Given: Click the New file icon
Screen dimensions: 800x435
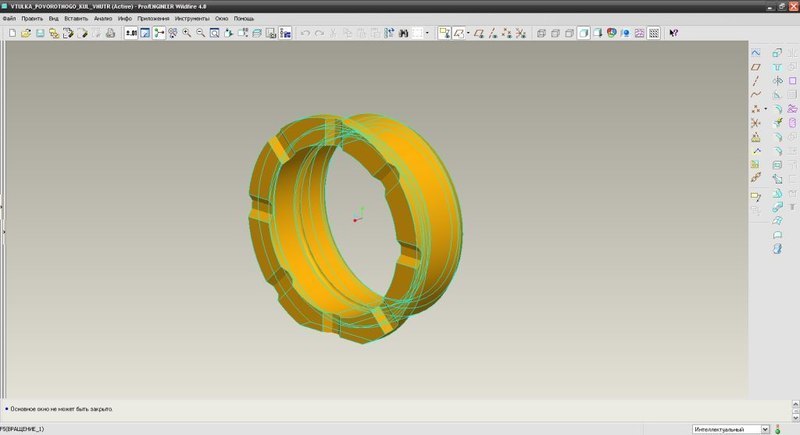Looking at the screenshot, I should 11,33.
